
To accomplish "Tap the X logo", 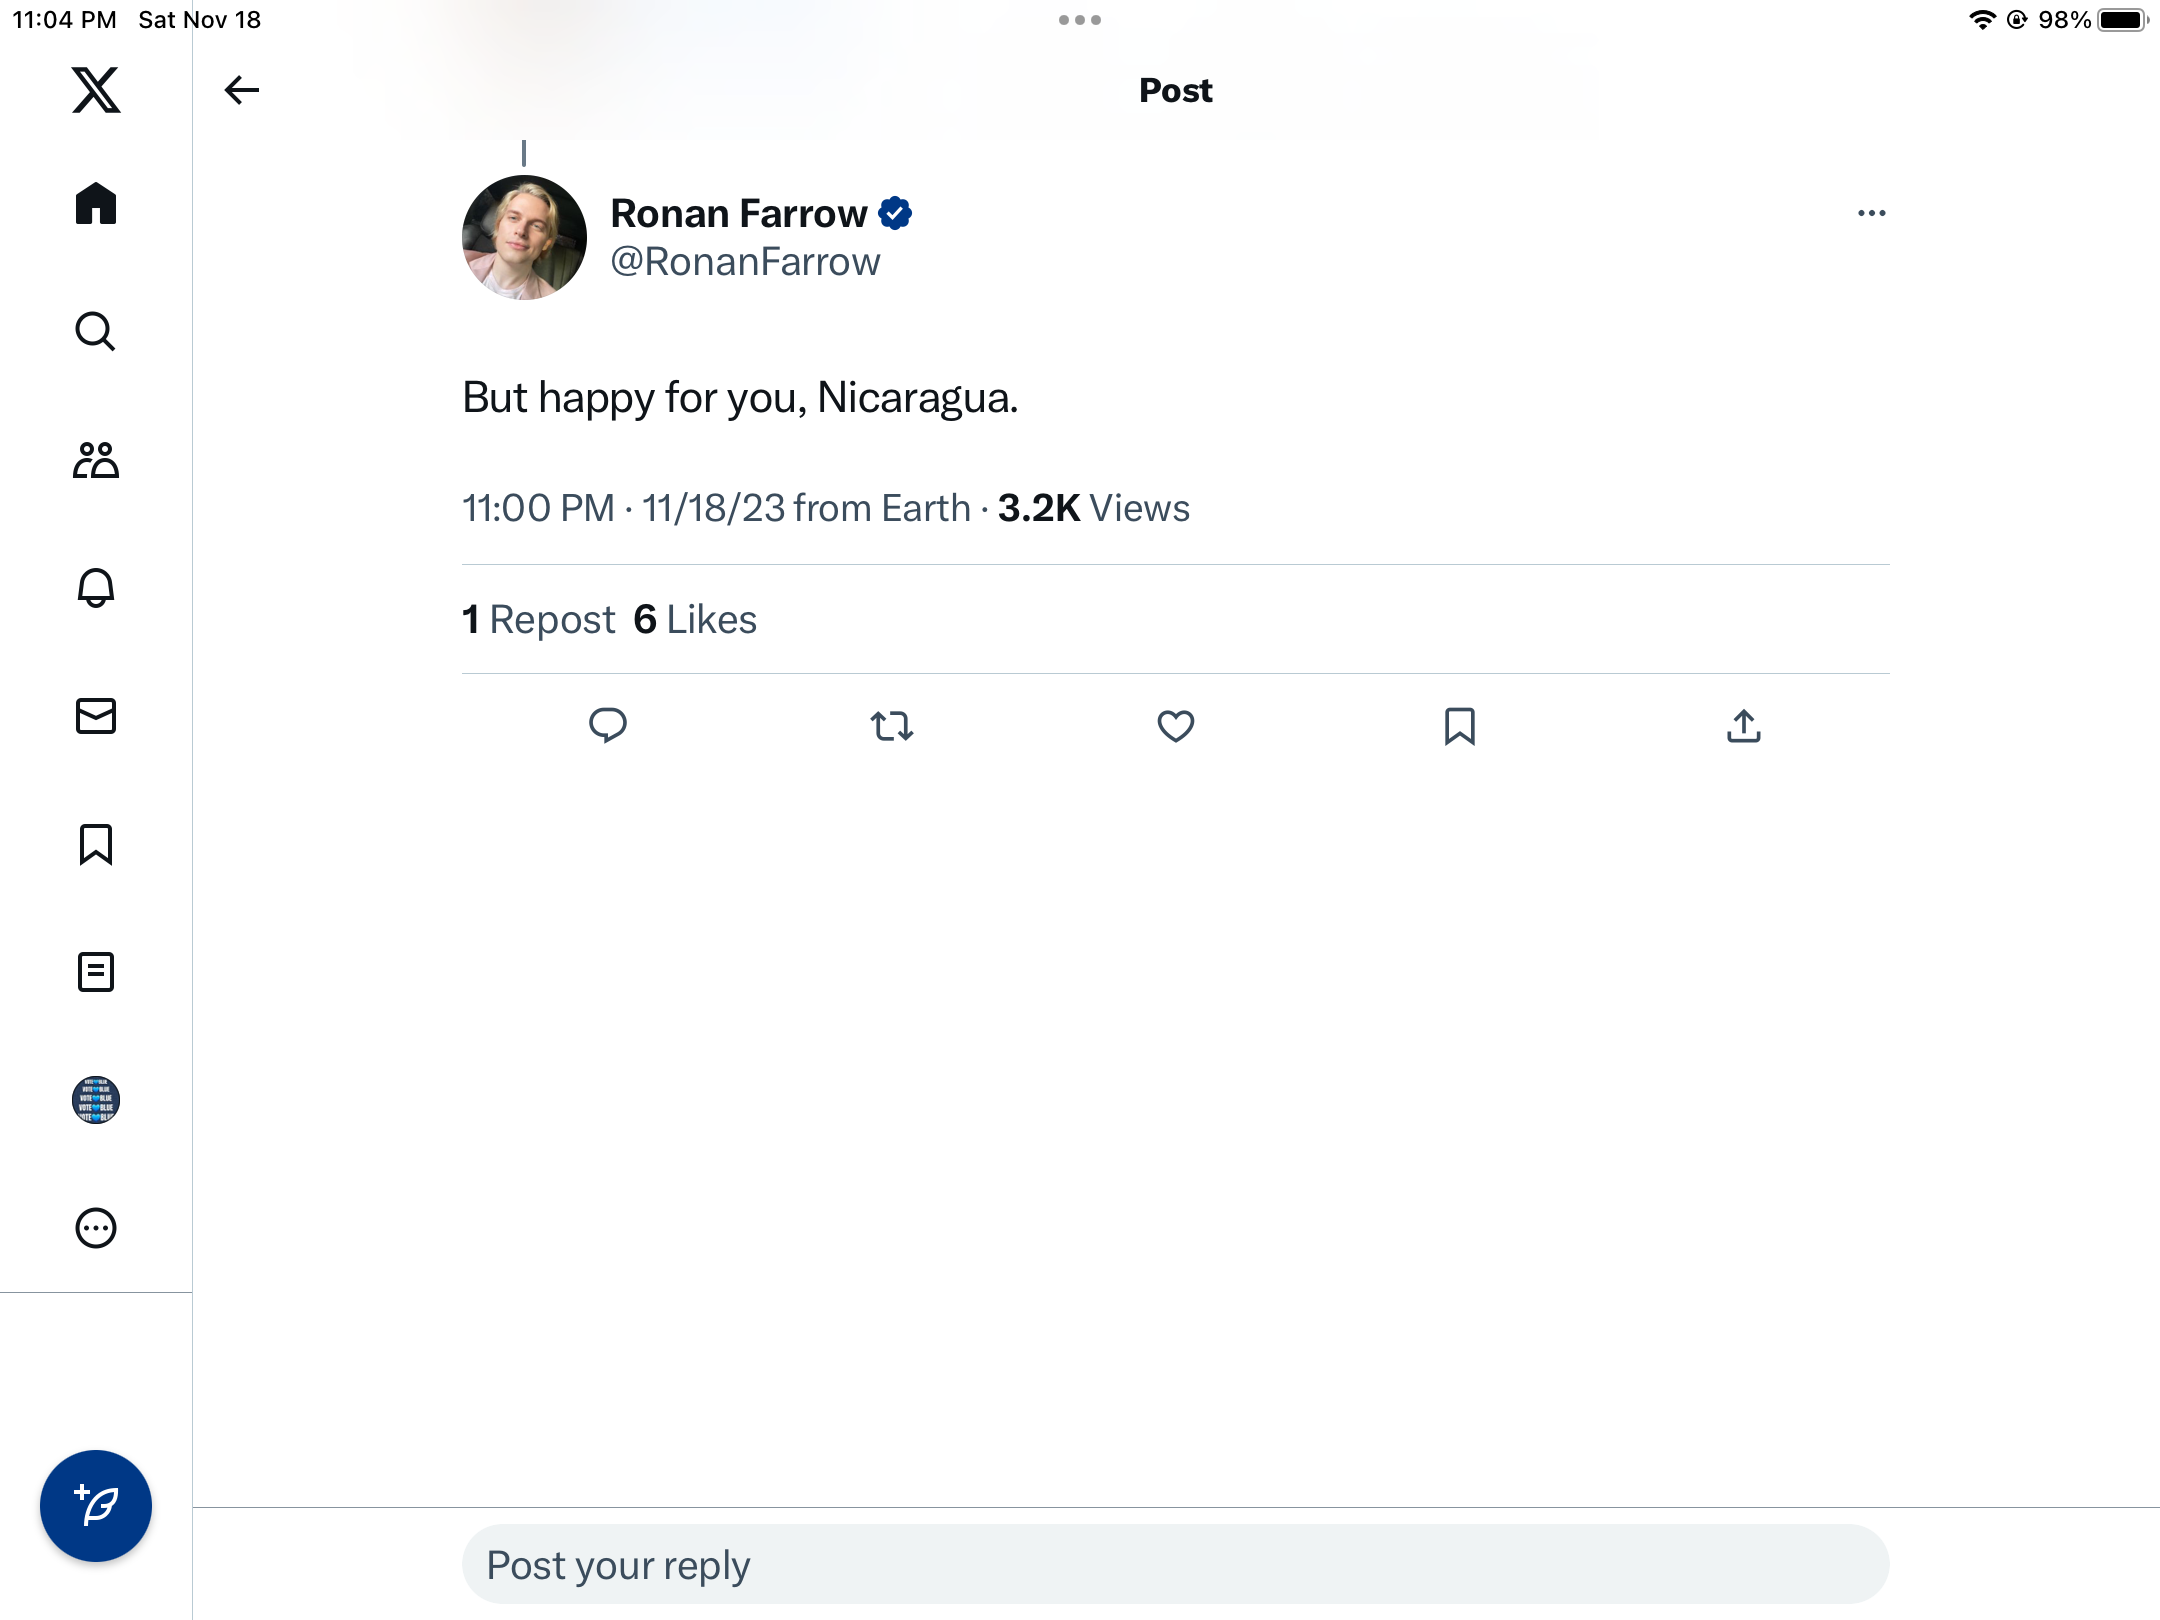I will pos(96,90).
